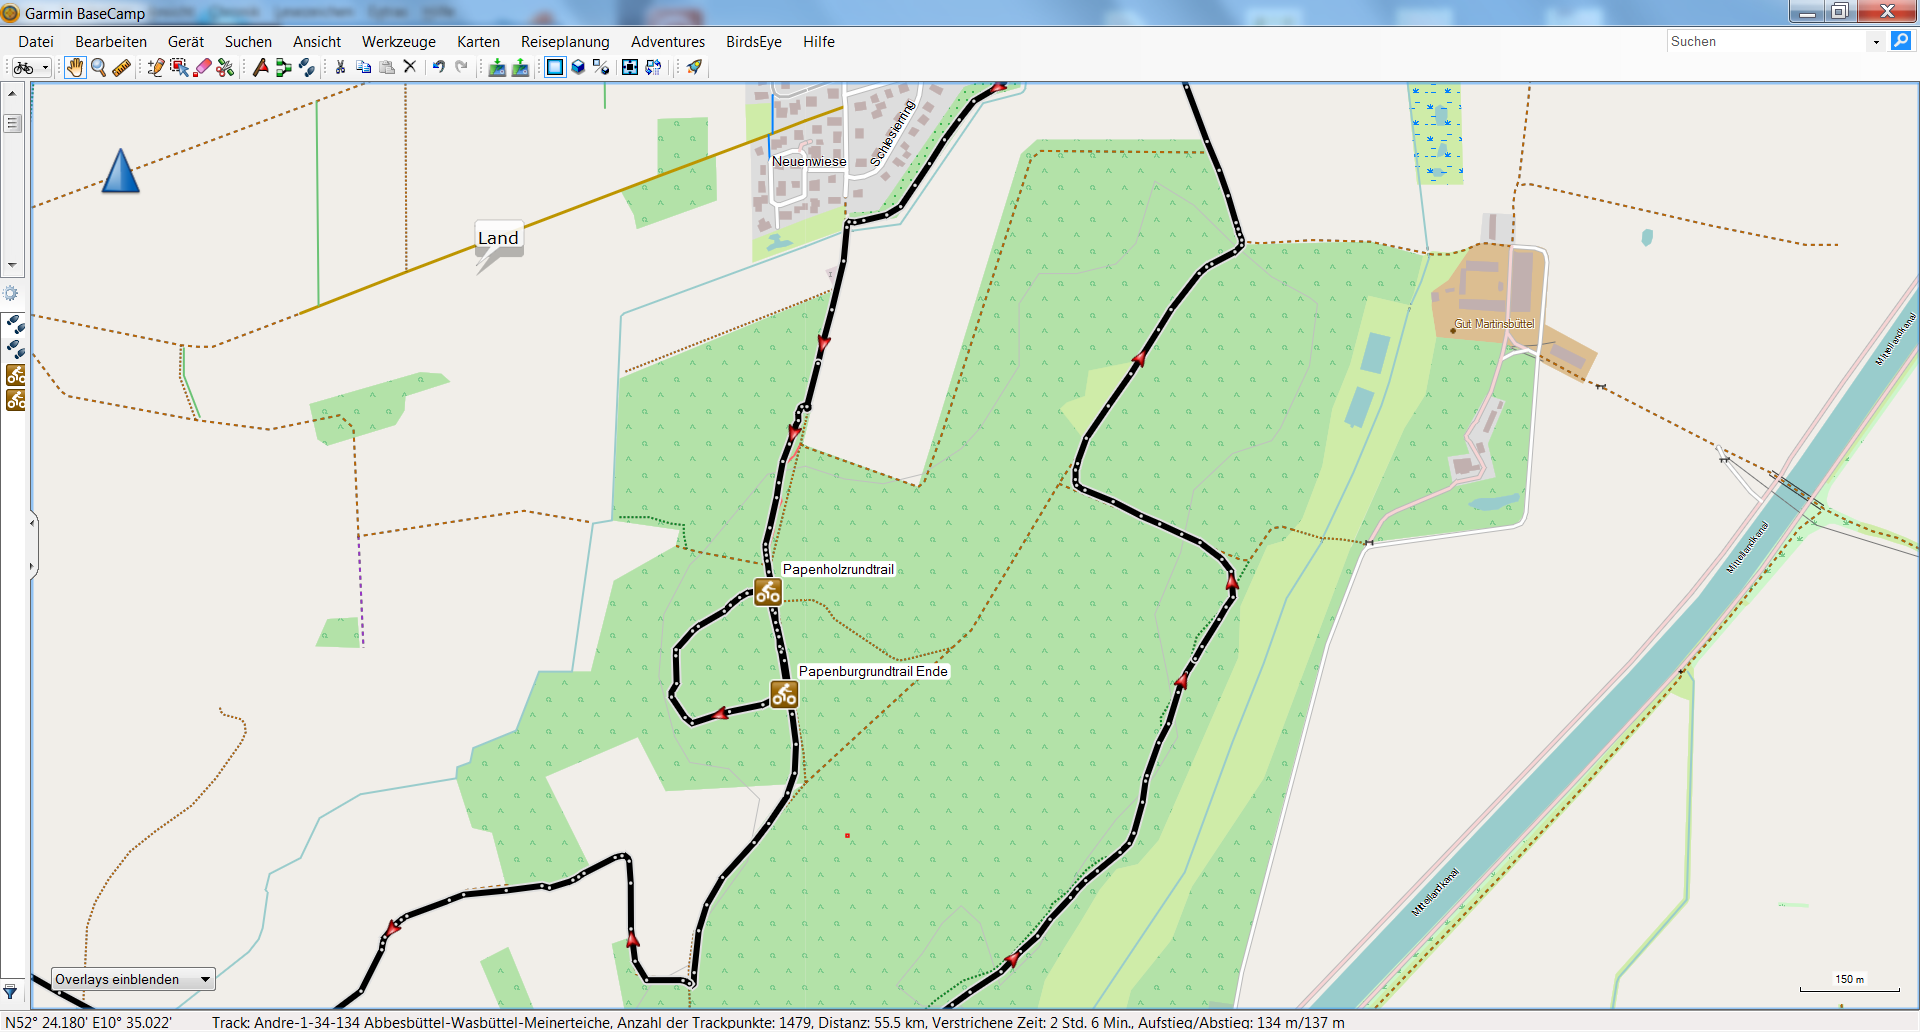
Task: Open the Werkzeuge menu
Action: [x=399, y=42]
